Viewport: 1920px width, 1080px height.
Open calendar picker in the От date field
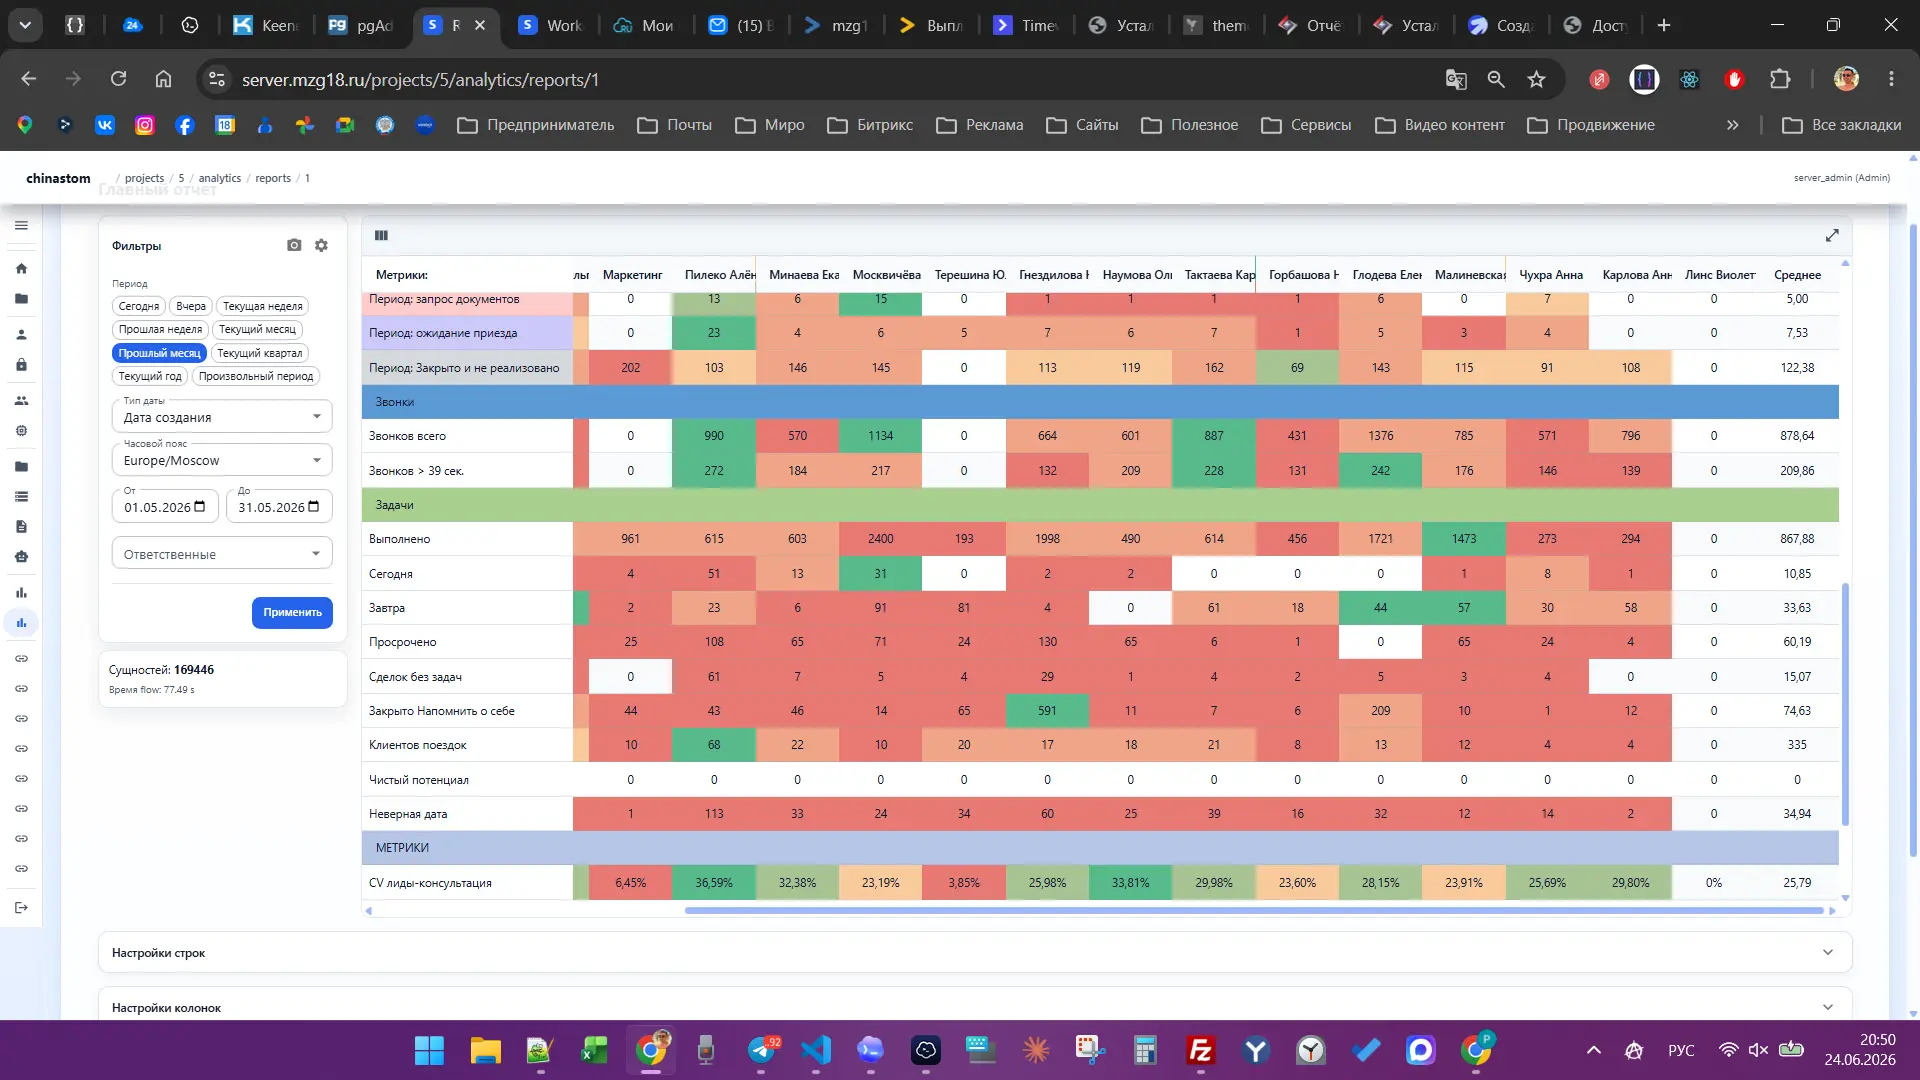(x=200, y=507)
